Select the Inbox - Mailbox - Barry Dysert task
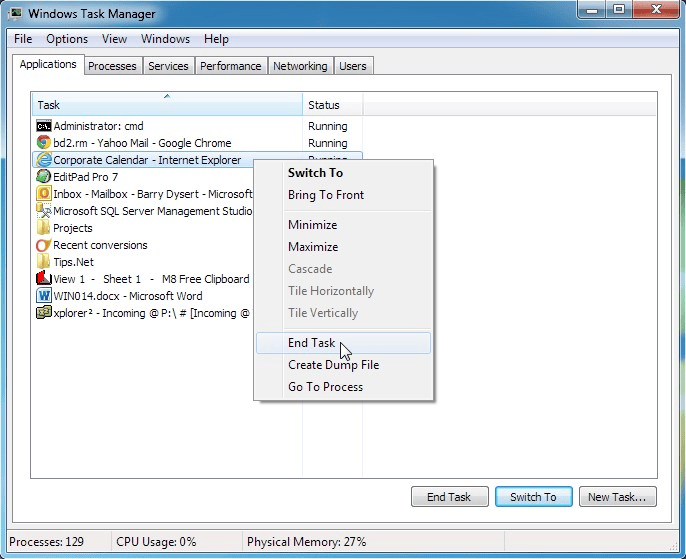The height and width of the screenshot is (559, 686). [143, 194]
